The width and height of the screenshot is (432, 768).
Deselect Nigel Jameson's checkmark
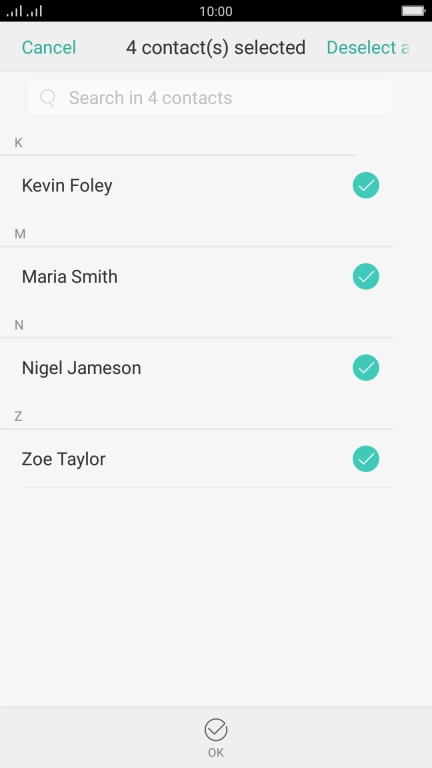coord(366,367)
